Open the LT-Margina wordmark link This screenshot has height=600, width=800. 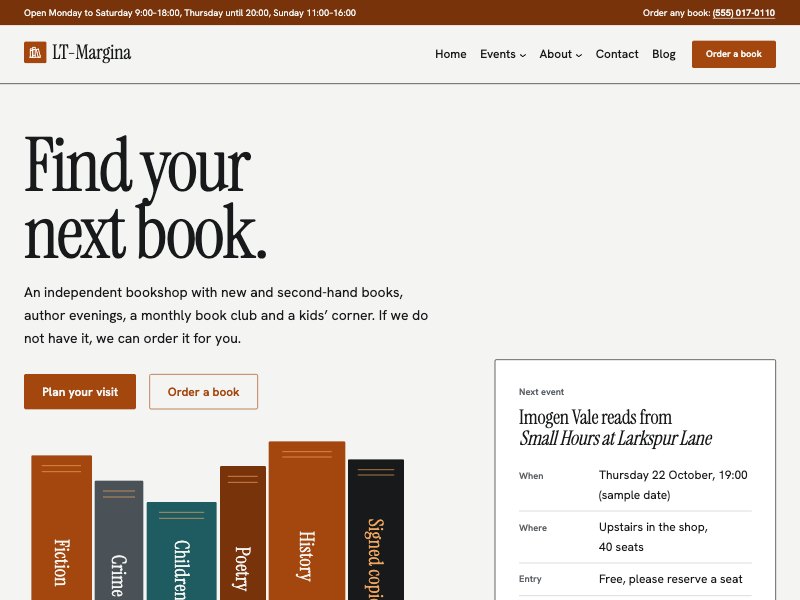tap(92, 53)
